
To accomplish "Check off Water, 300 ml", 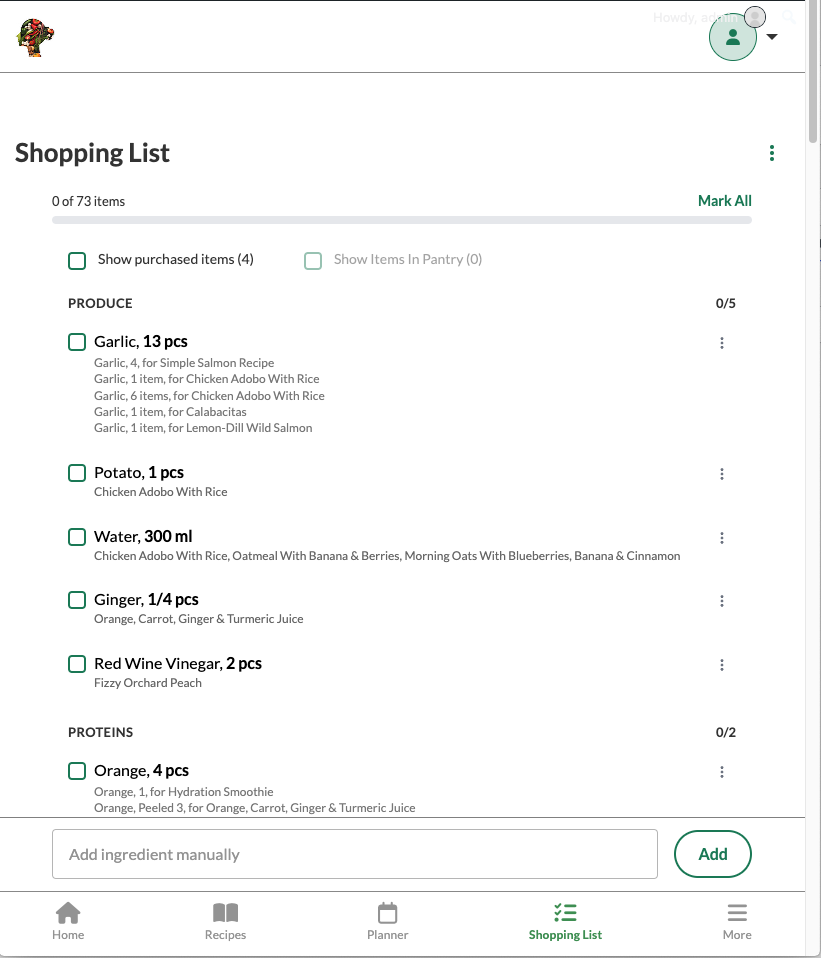I will [77, 537].
